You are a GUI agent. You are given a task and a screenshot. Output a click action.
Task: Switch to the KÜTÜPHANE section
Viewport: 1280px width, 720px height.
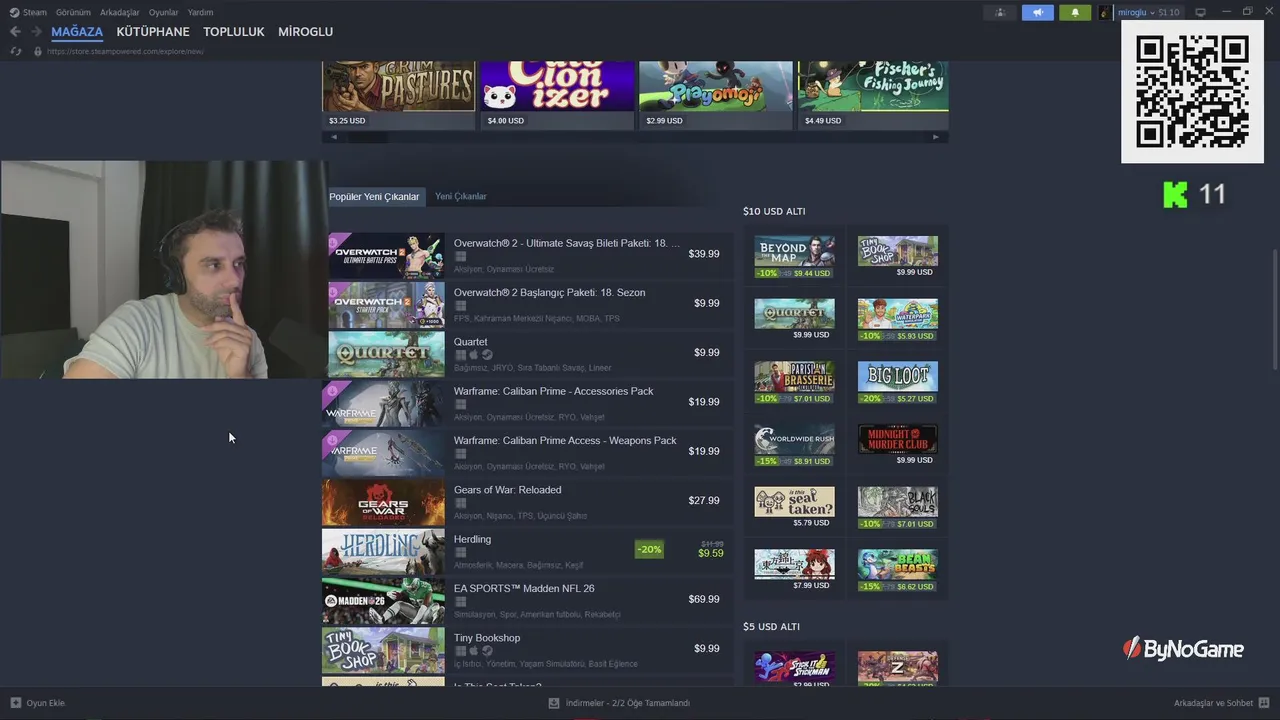(x=152, y=32)
